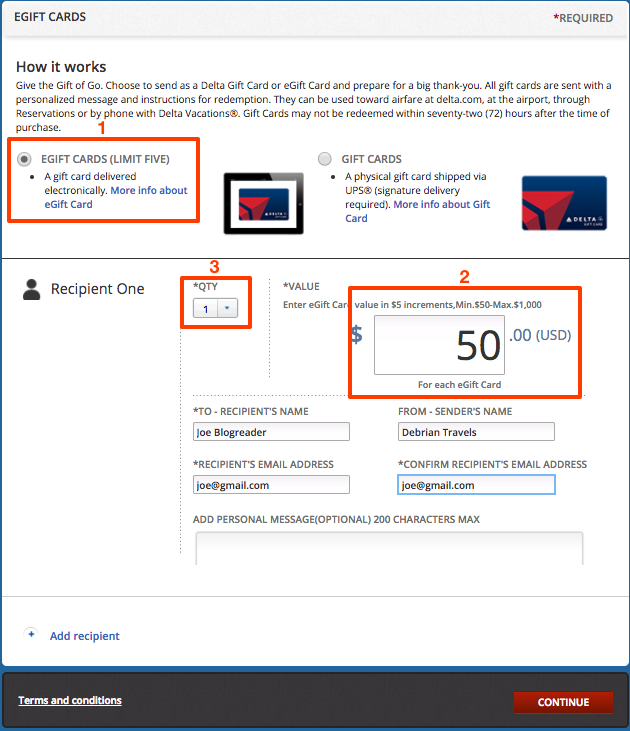This screenshot has height=731, width=630.
Task: Click the personal message text area
Action: (x=389, y=549)
